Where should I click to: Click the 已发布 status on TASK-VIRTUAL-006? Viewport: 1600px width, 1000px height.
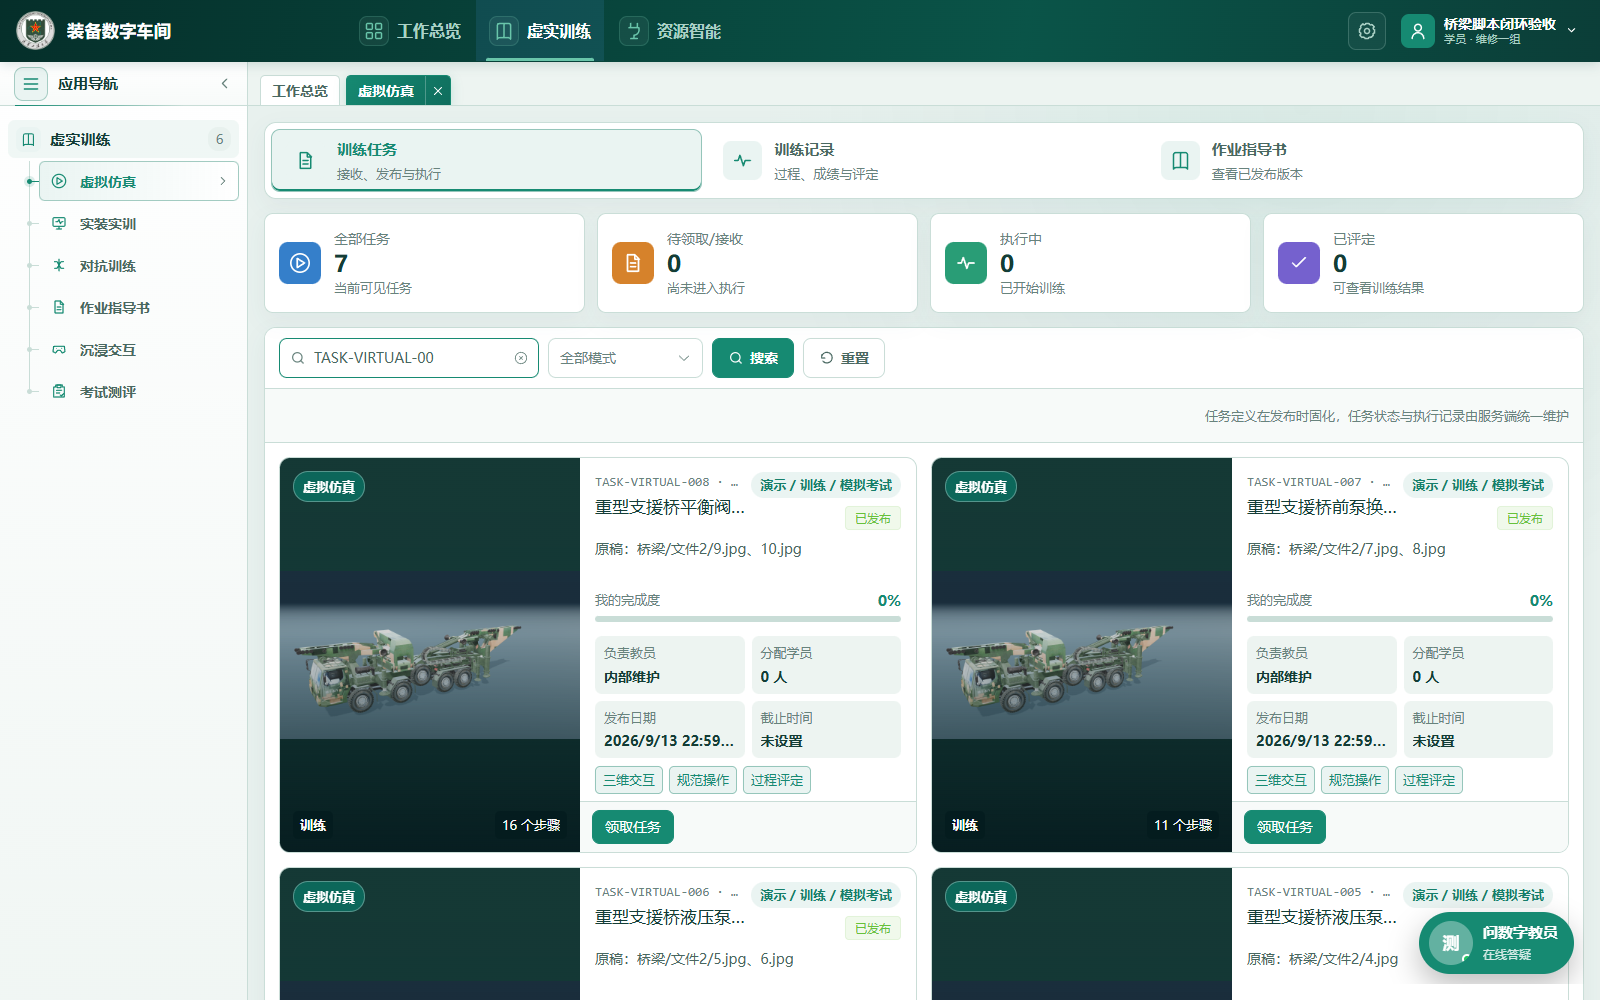point(873,928)
